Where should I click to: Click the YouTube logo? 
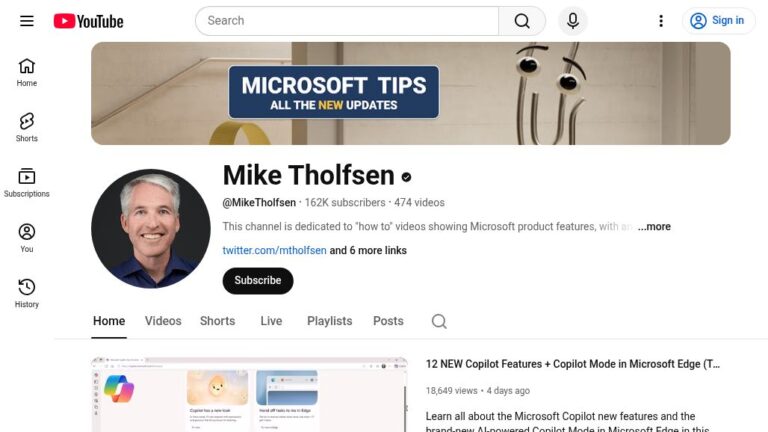pos(89,21)
